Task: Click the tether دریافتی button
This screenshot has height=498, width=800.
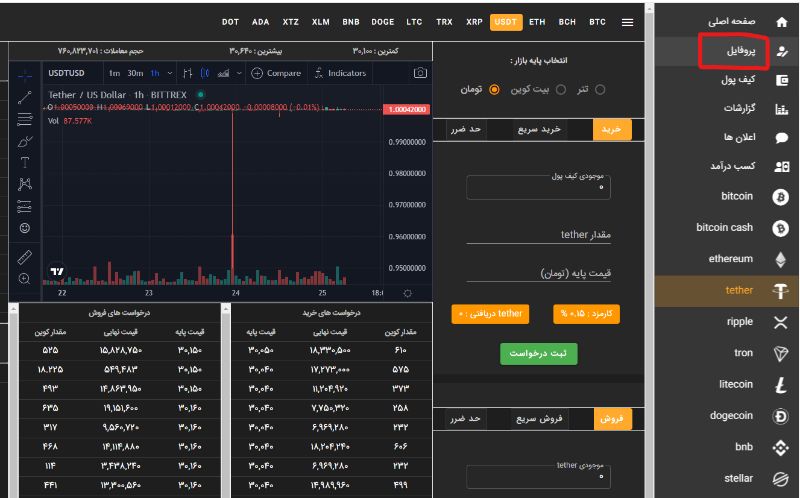Action: 490,314
